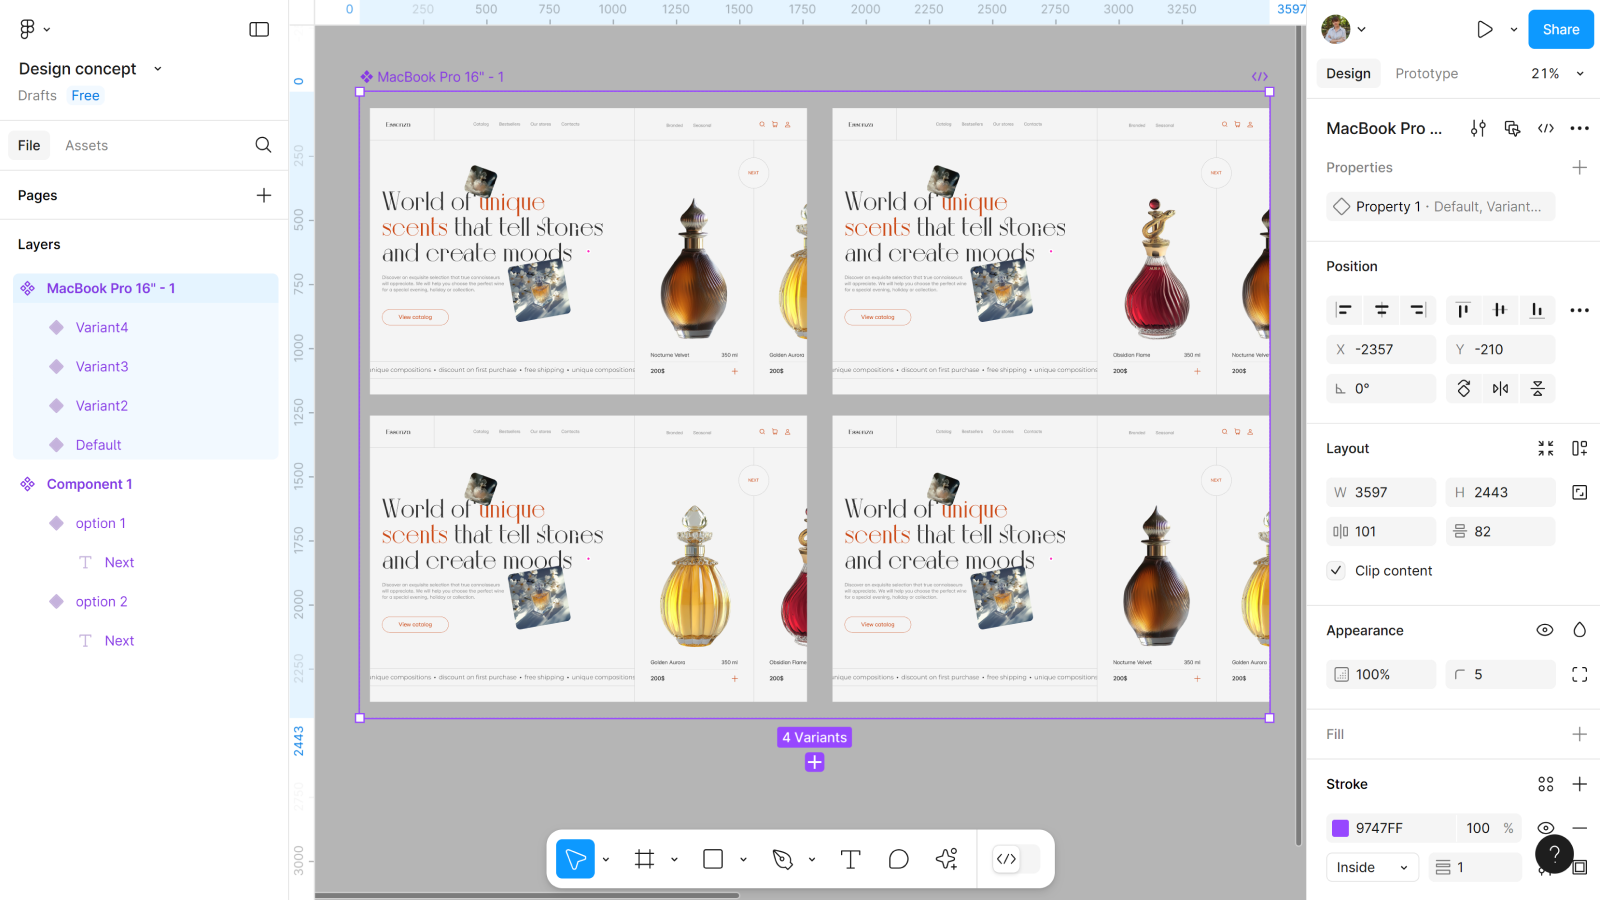The width and height of the screenshot is (1600, 900).
Task: Toggle the sidebar panel layout icon
Action: (x=259, y=30)
